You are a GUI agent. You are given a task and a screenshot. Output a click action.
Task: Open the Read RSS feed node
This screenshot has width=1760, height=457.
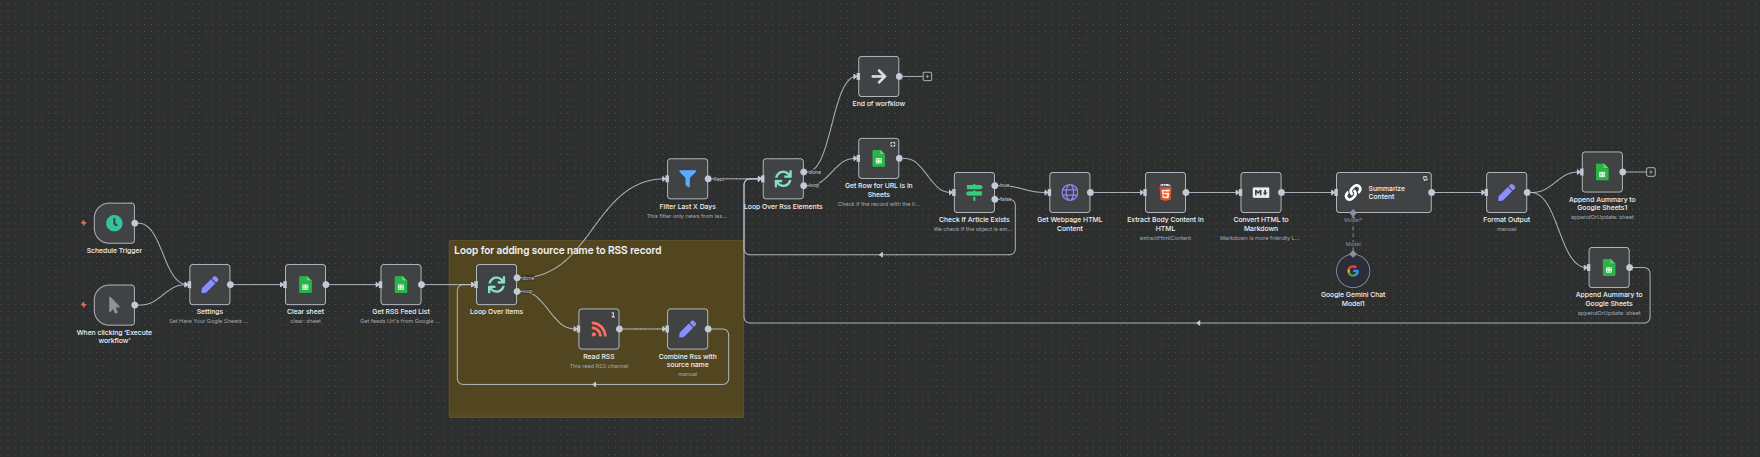[x=598, y=329]
